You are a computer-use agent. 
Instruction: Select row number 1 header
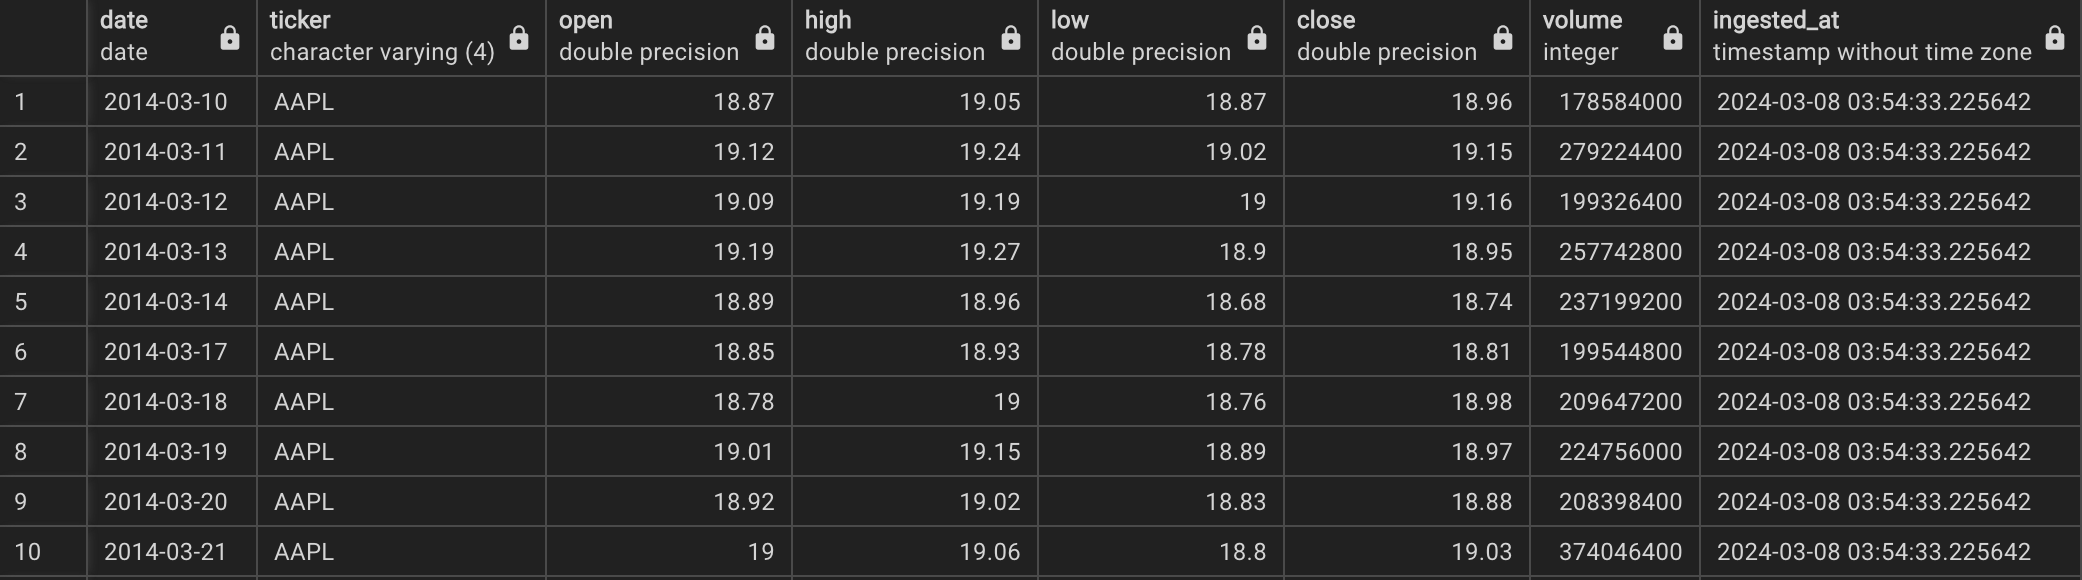pyautogui.click(x=43, y=102)
